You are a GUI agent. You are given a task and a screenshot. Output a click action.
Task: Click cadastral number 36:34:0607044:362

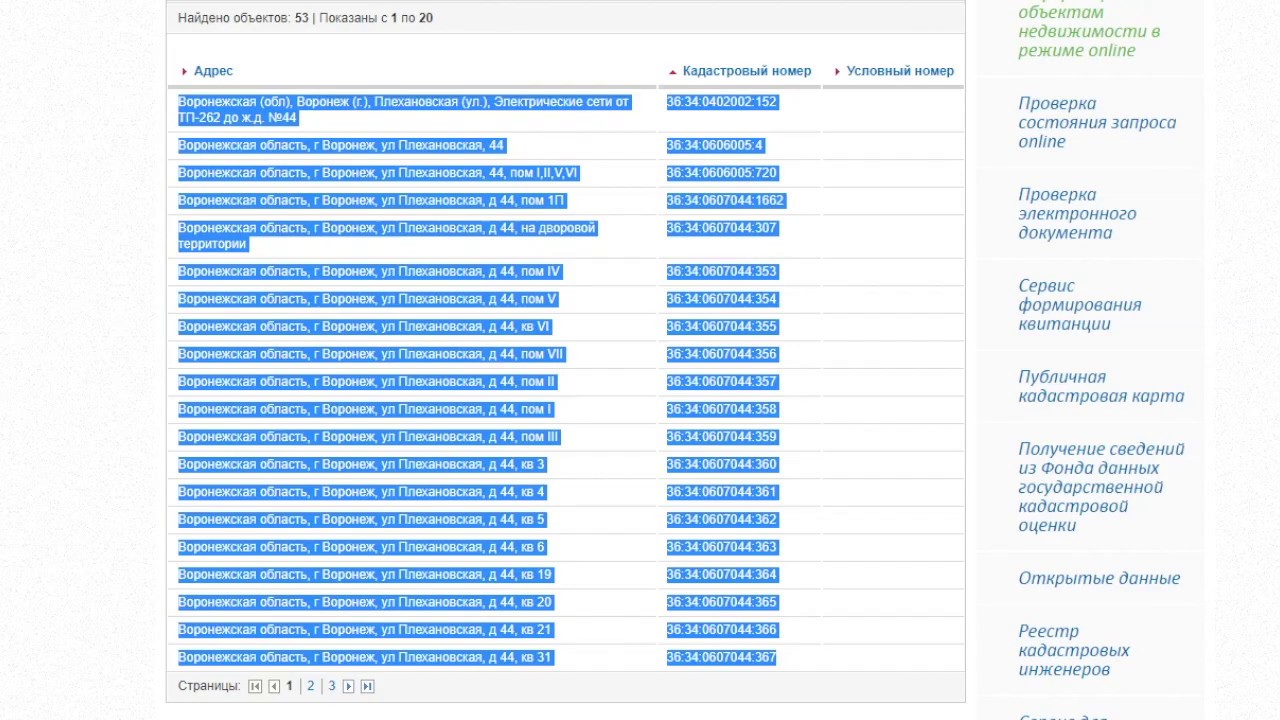[721, 520]
